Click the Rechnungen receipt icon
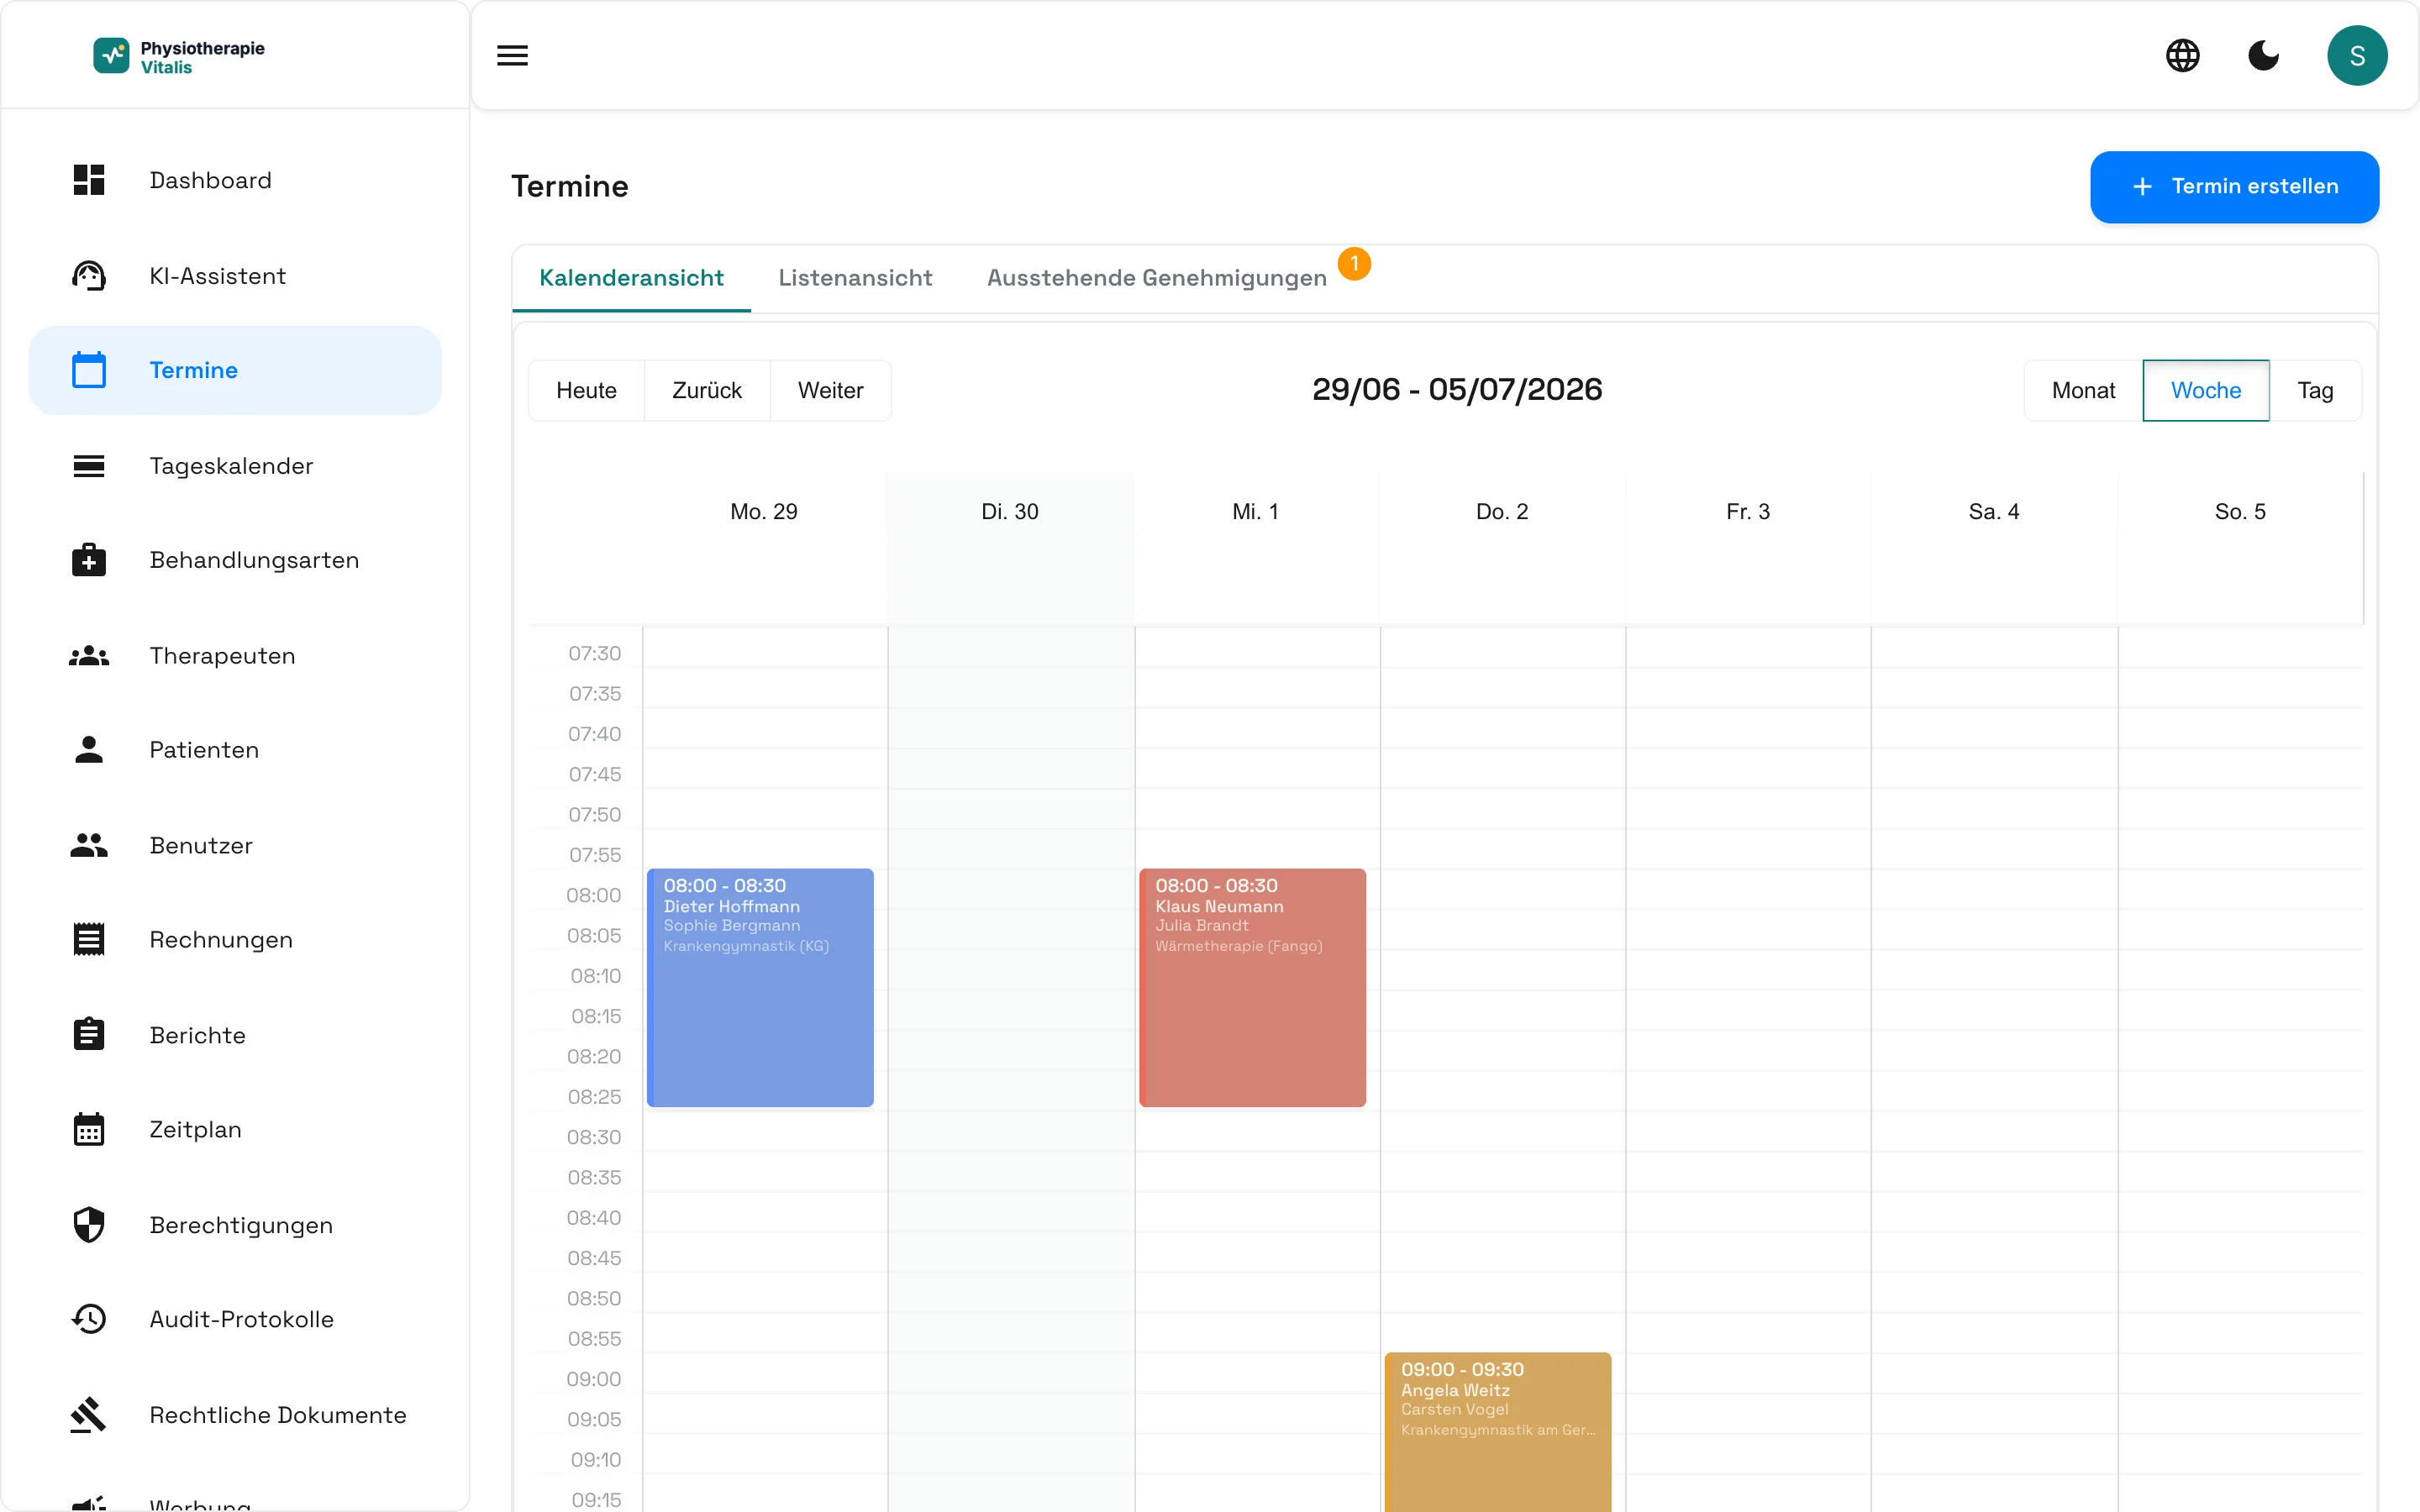Image resolution: width=2420 pixels, height=1512 pixels. [x=89, y=940]
